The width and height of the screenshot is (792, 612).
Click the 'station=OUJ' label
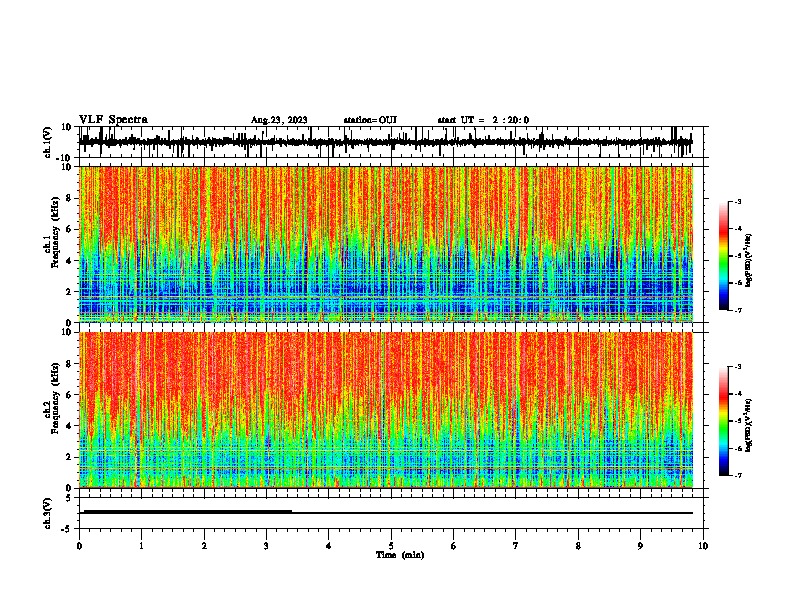tap(370, 120)
